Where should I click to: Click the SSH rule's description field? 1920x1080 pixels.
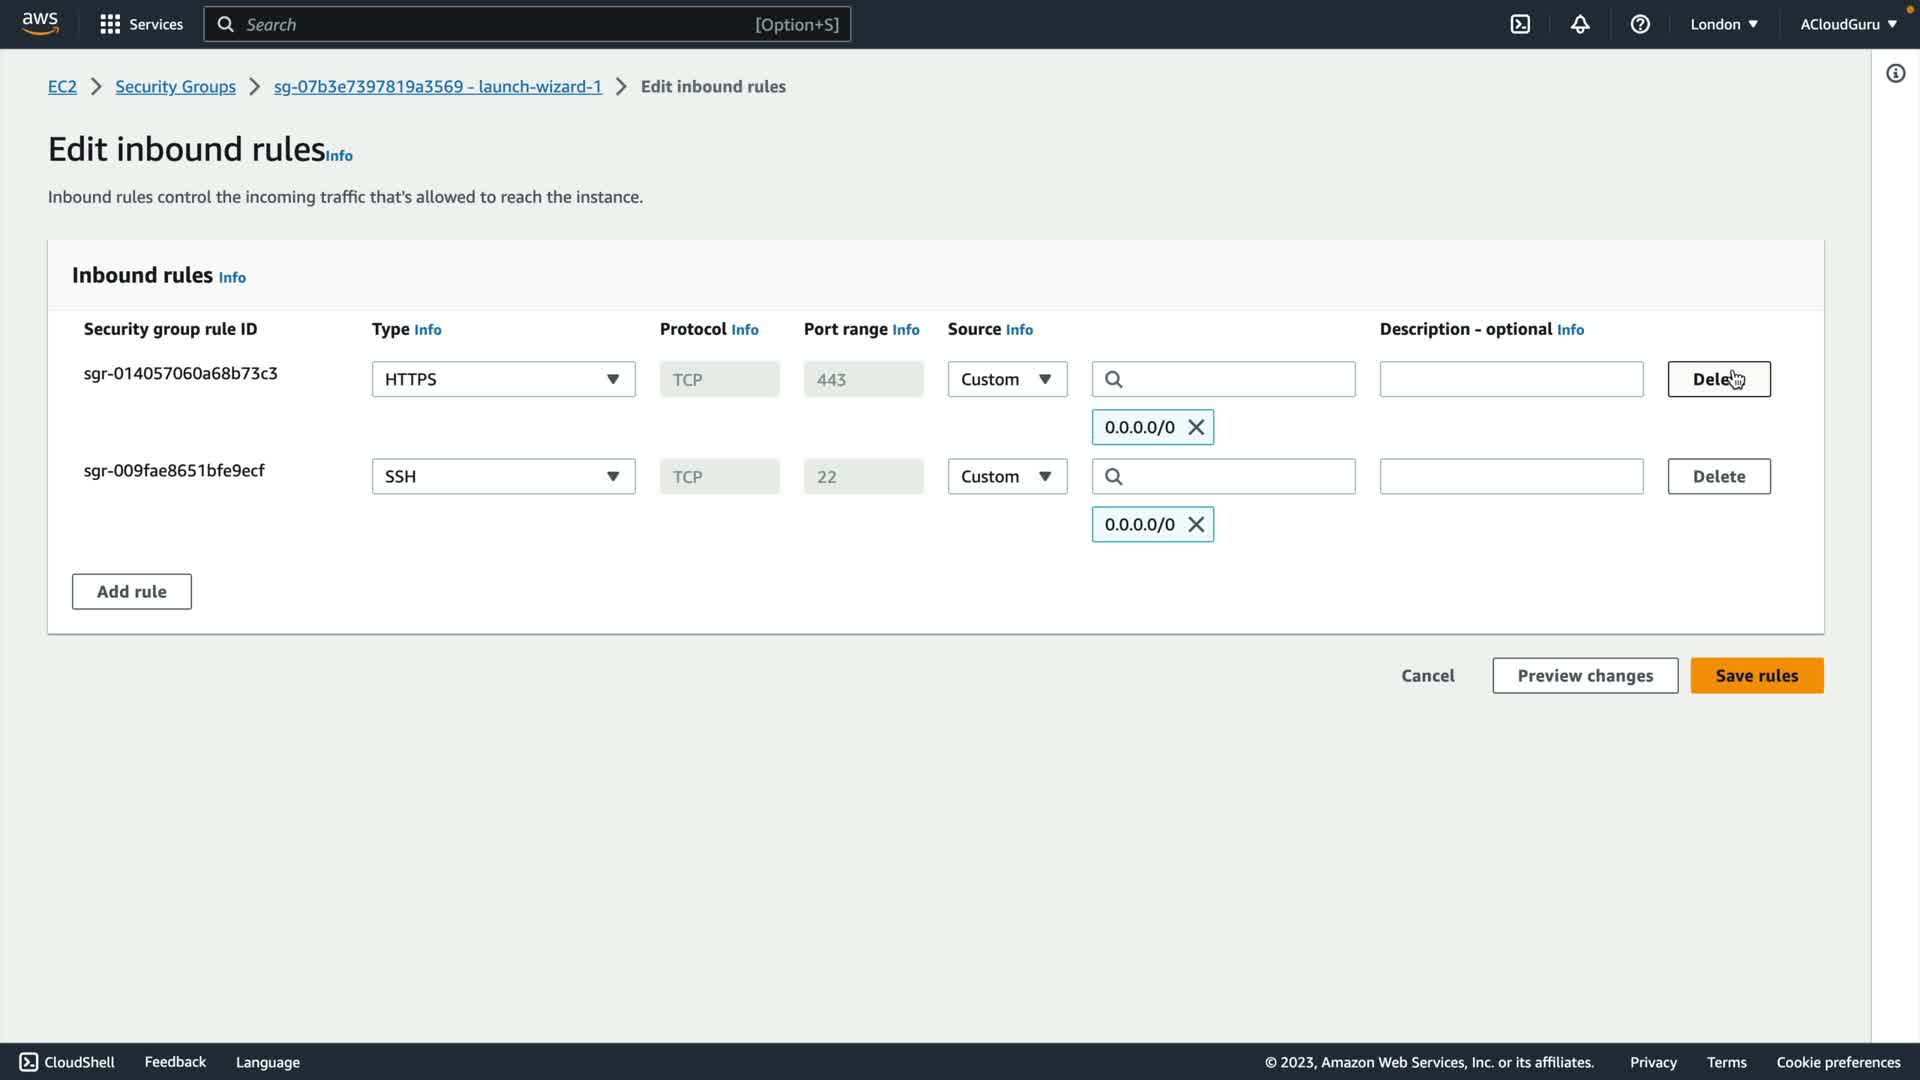(1510, 476)
